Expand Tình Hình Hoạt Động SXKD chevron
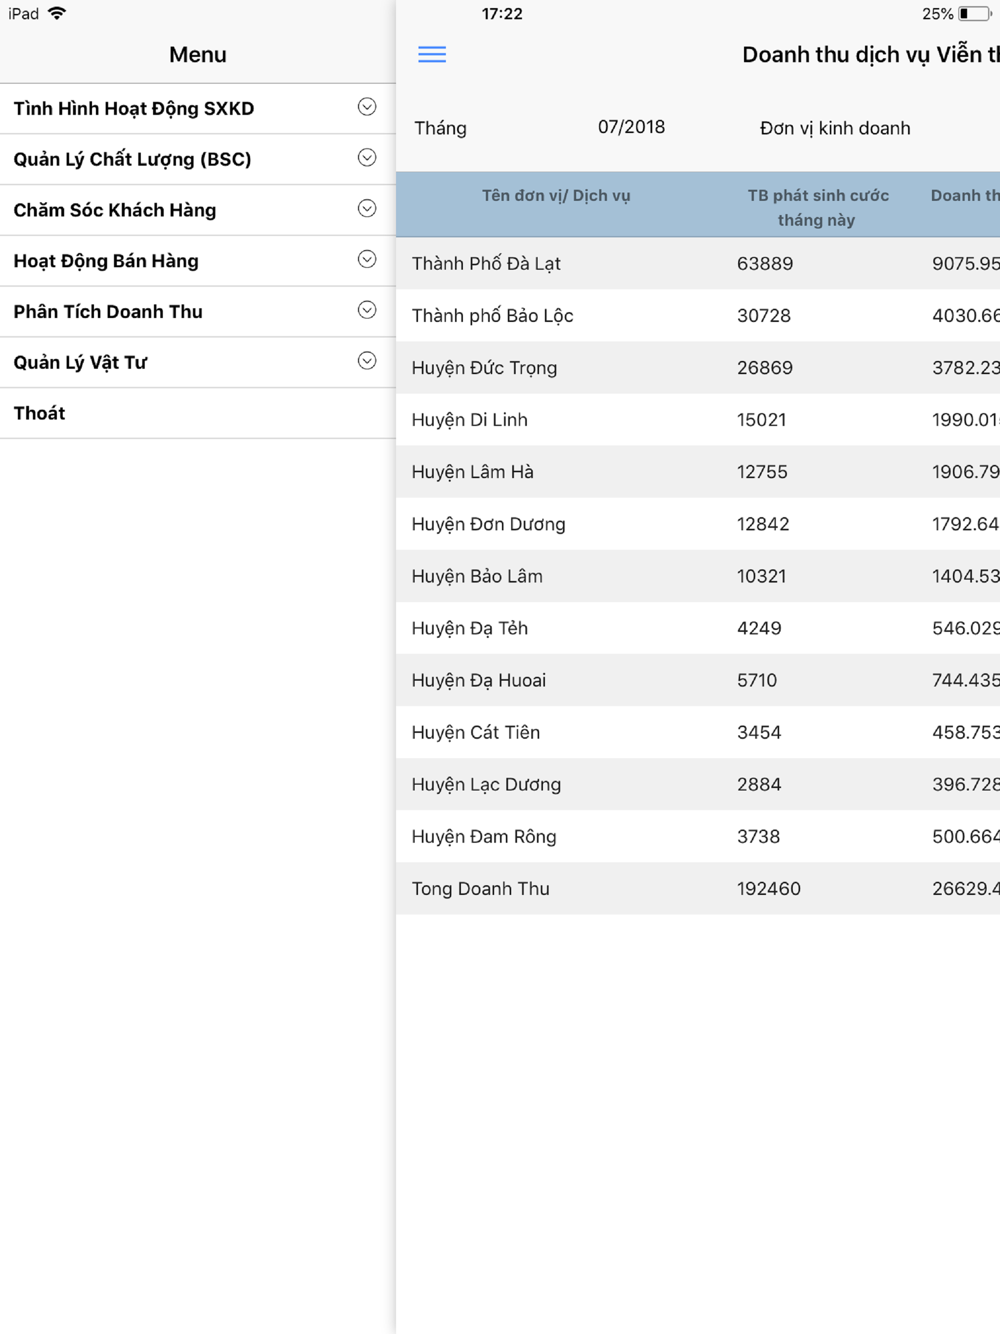1000x1334 pixels. click(367, 107)
